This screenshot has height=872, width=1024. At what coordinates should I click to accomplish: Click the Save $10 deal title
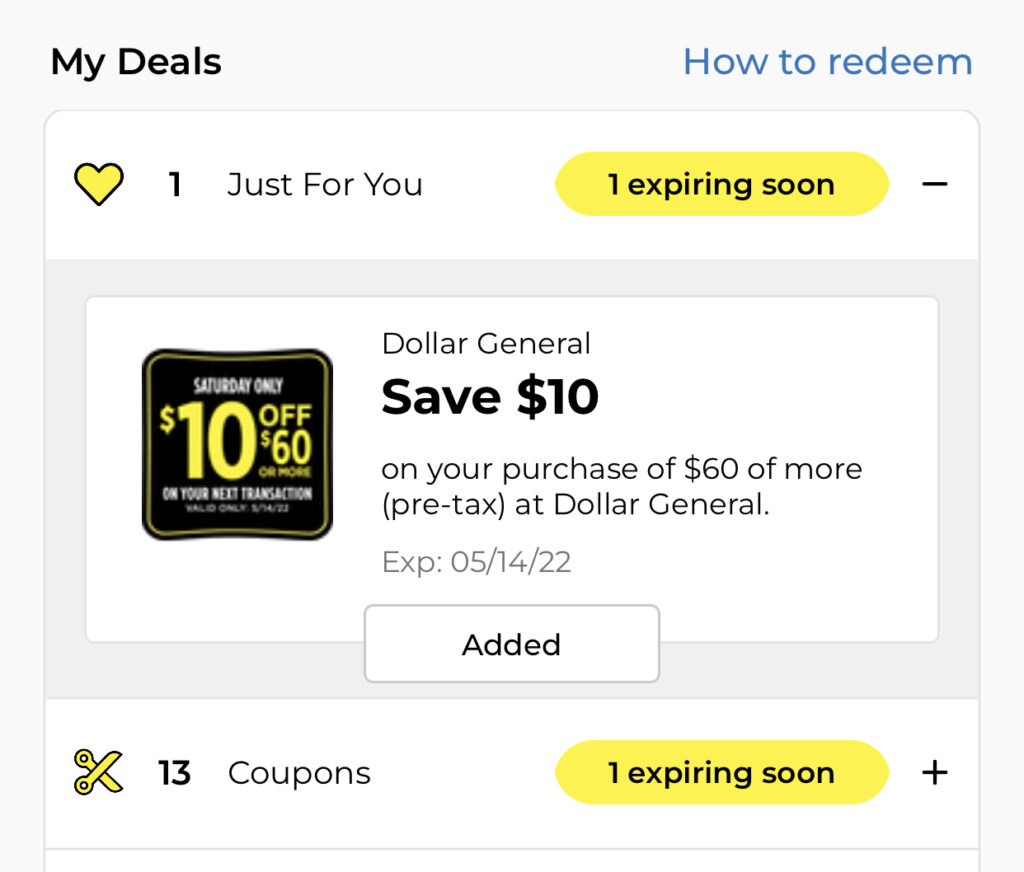coord(490,396)
